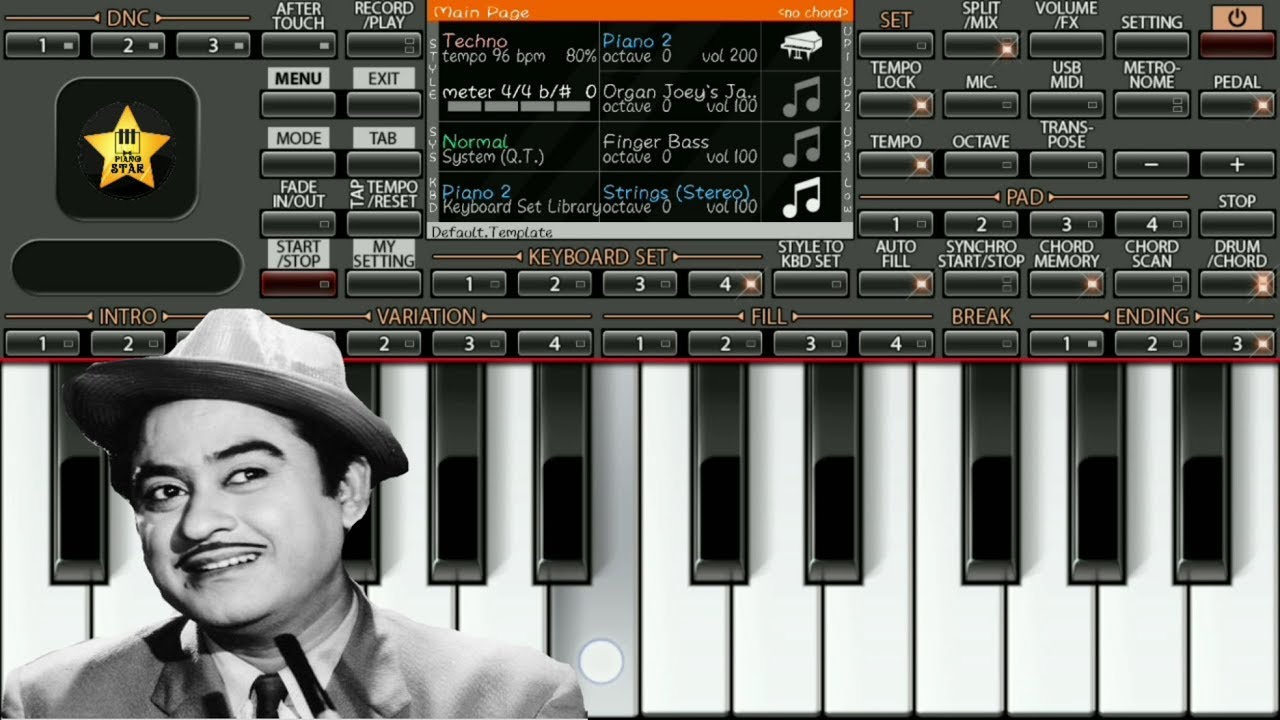This screenshot has width=1280, height=720.
Task: Click the Record/Play button
Action: coord(384,45)
